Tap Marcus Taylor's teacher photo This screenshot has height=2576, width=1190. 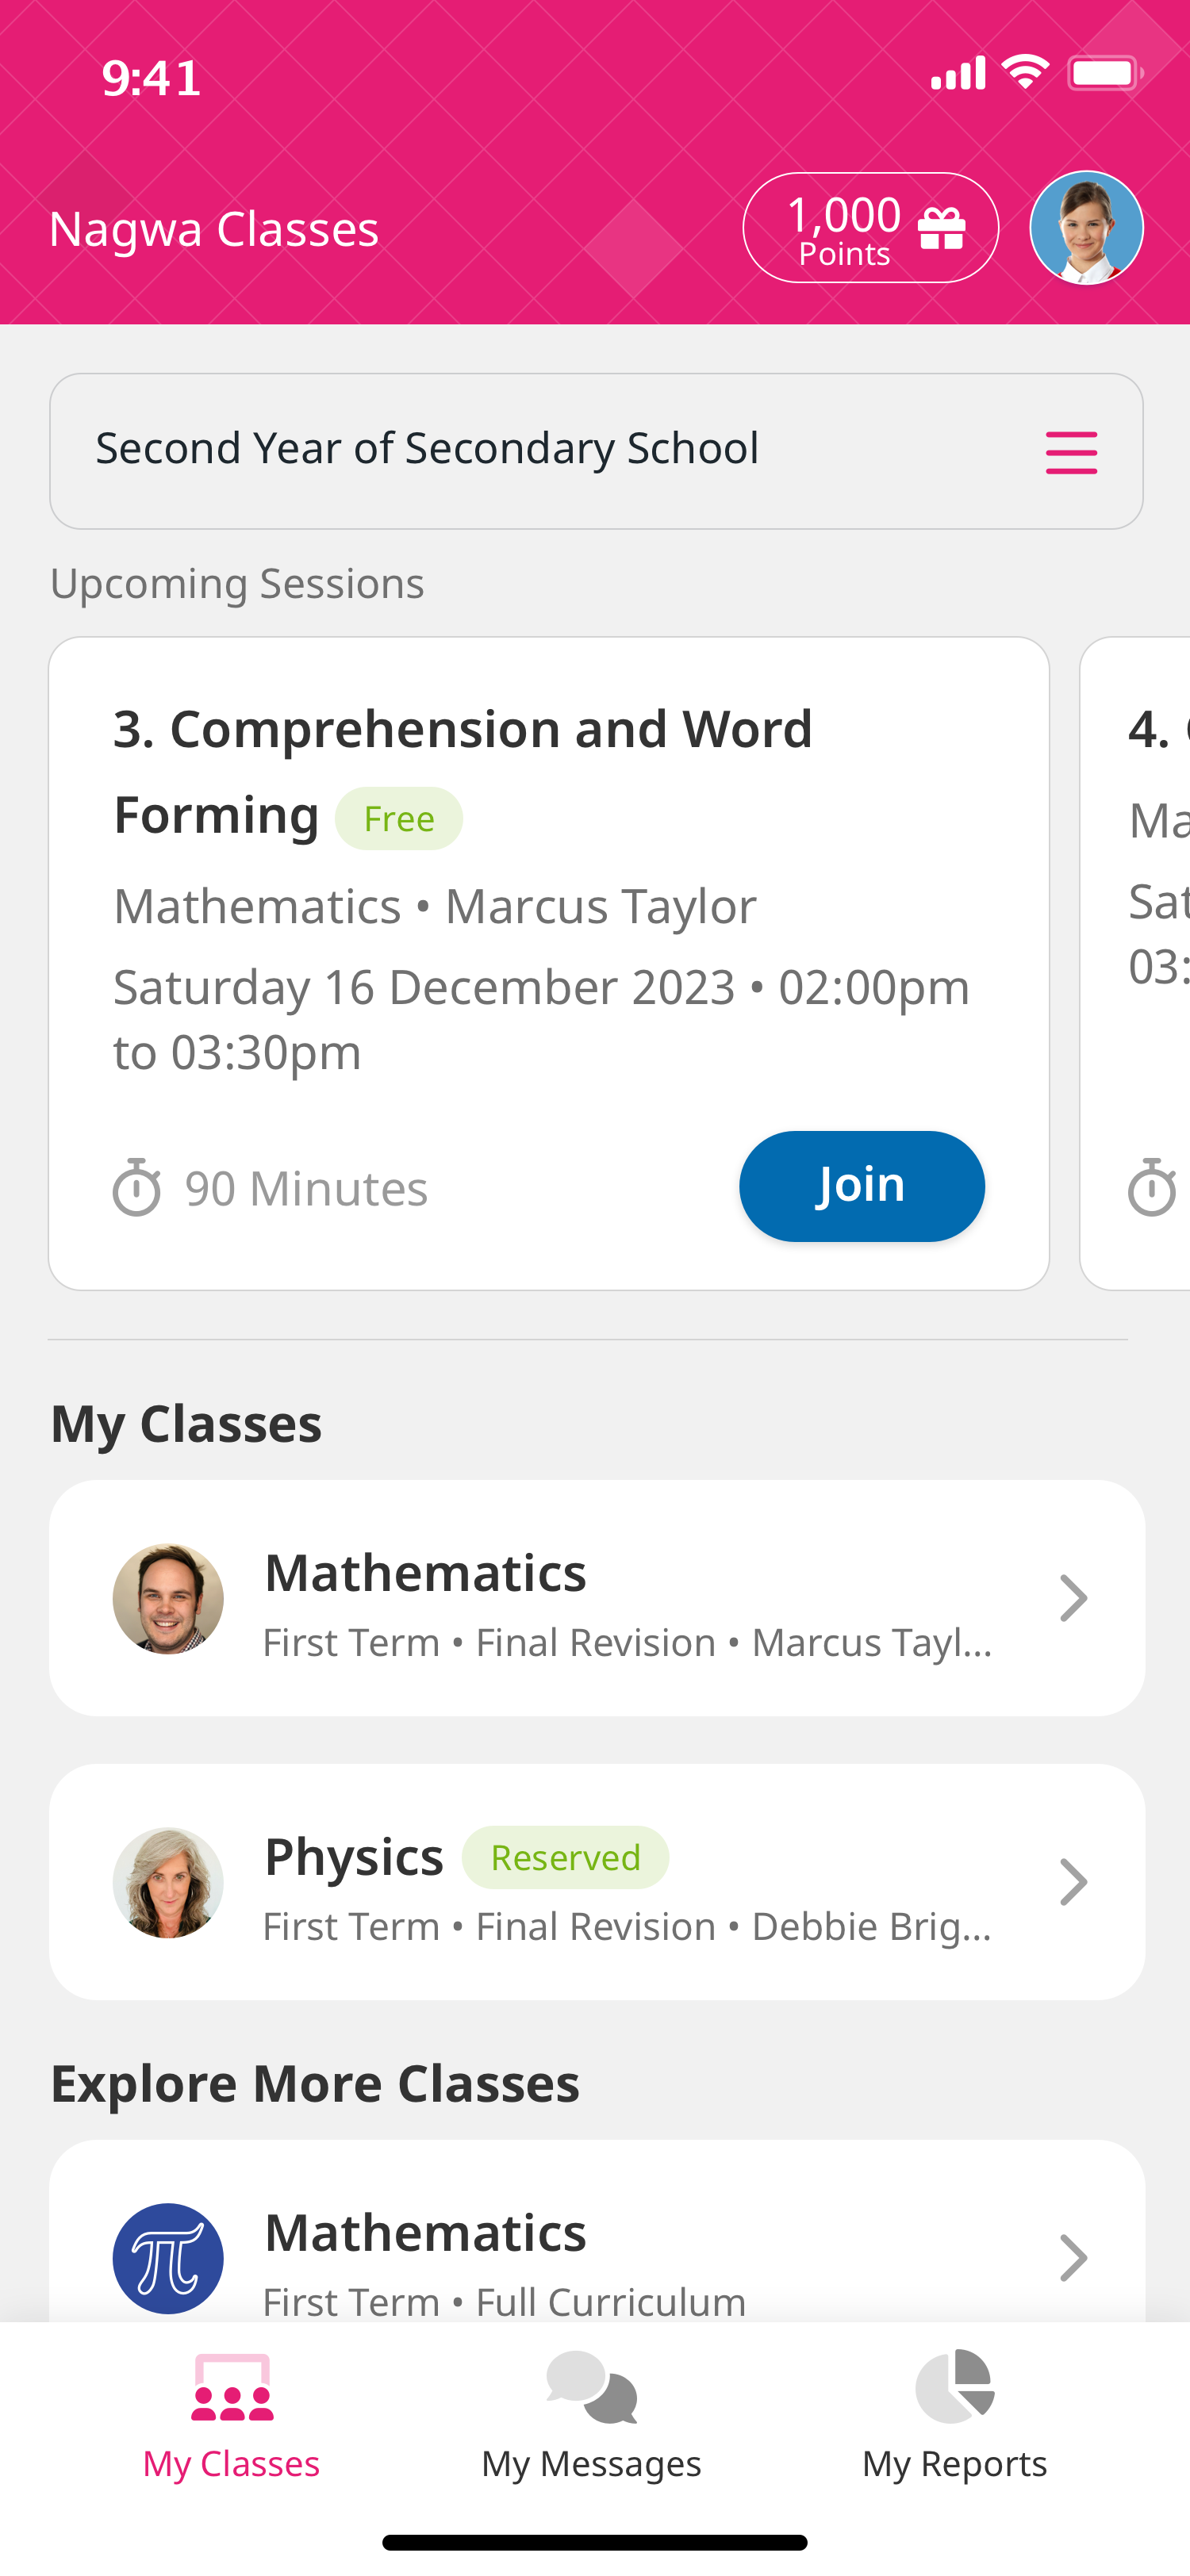click(x=168, y=1598)
